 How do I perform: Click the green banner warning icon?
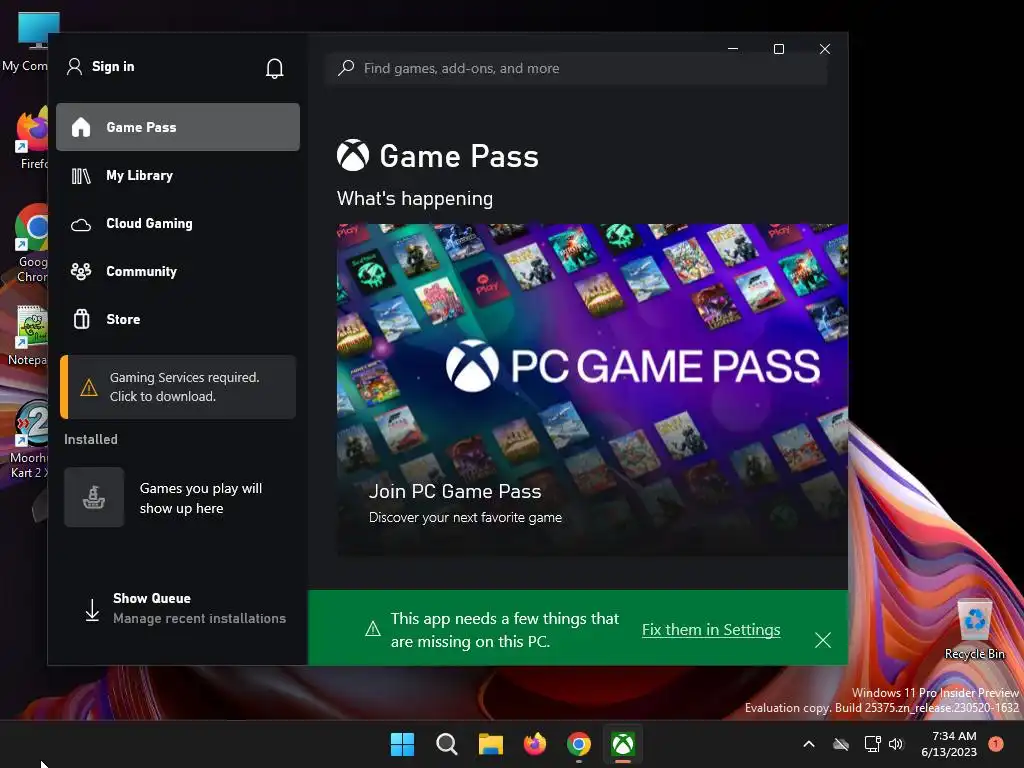point(373,629)
